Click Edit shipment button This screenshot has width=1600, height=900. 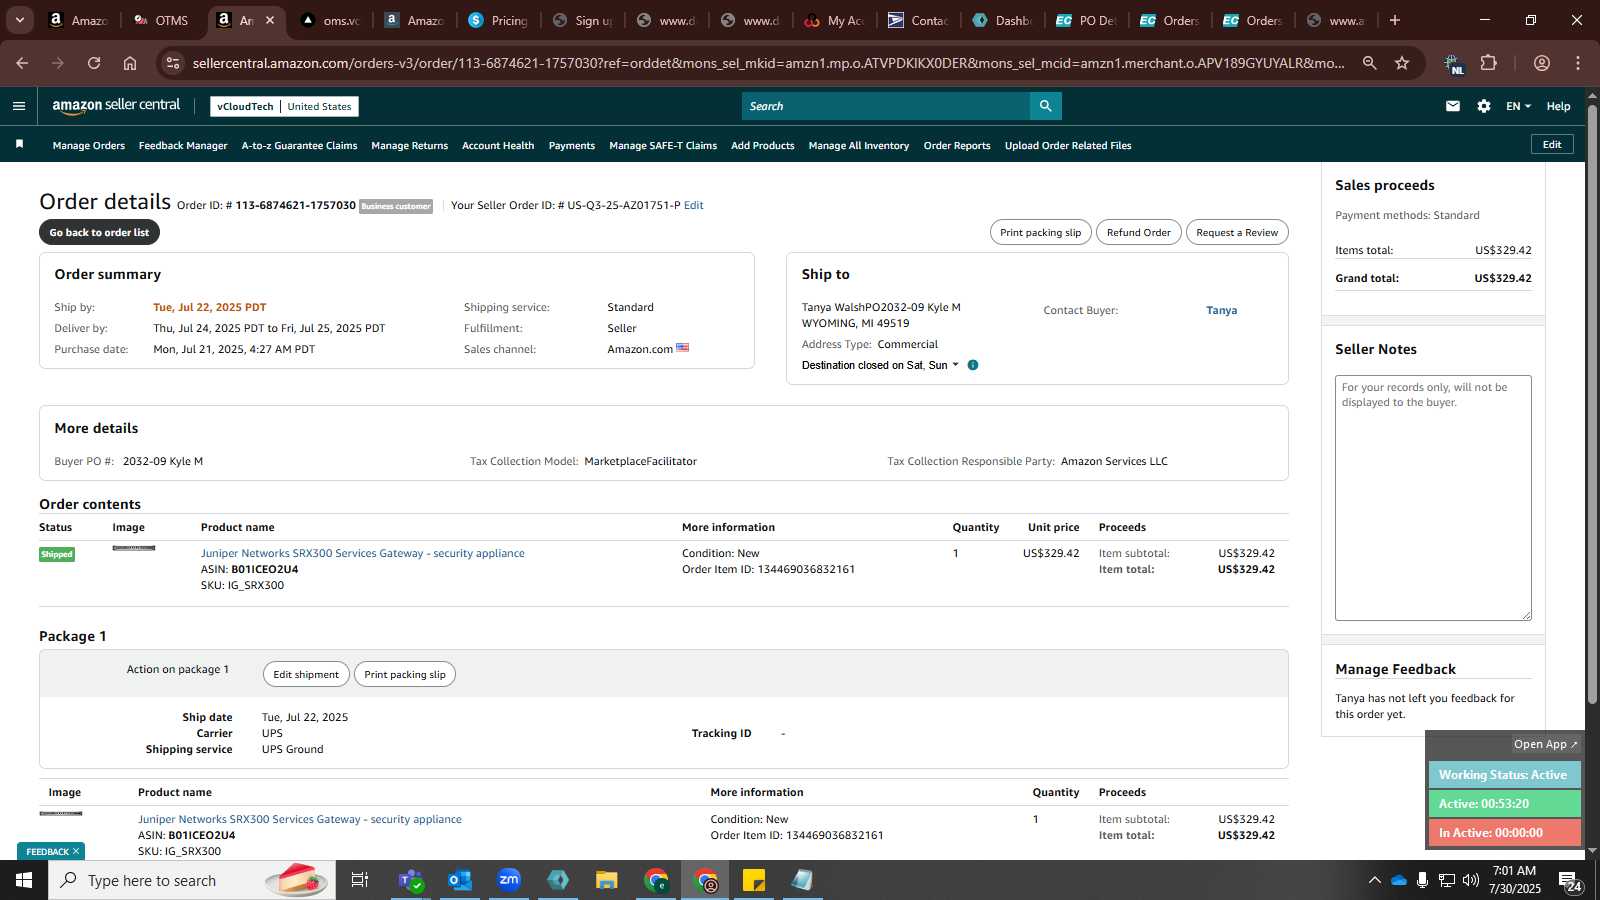coord(306,675)
